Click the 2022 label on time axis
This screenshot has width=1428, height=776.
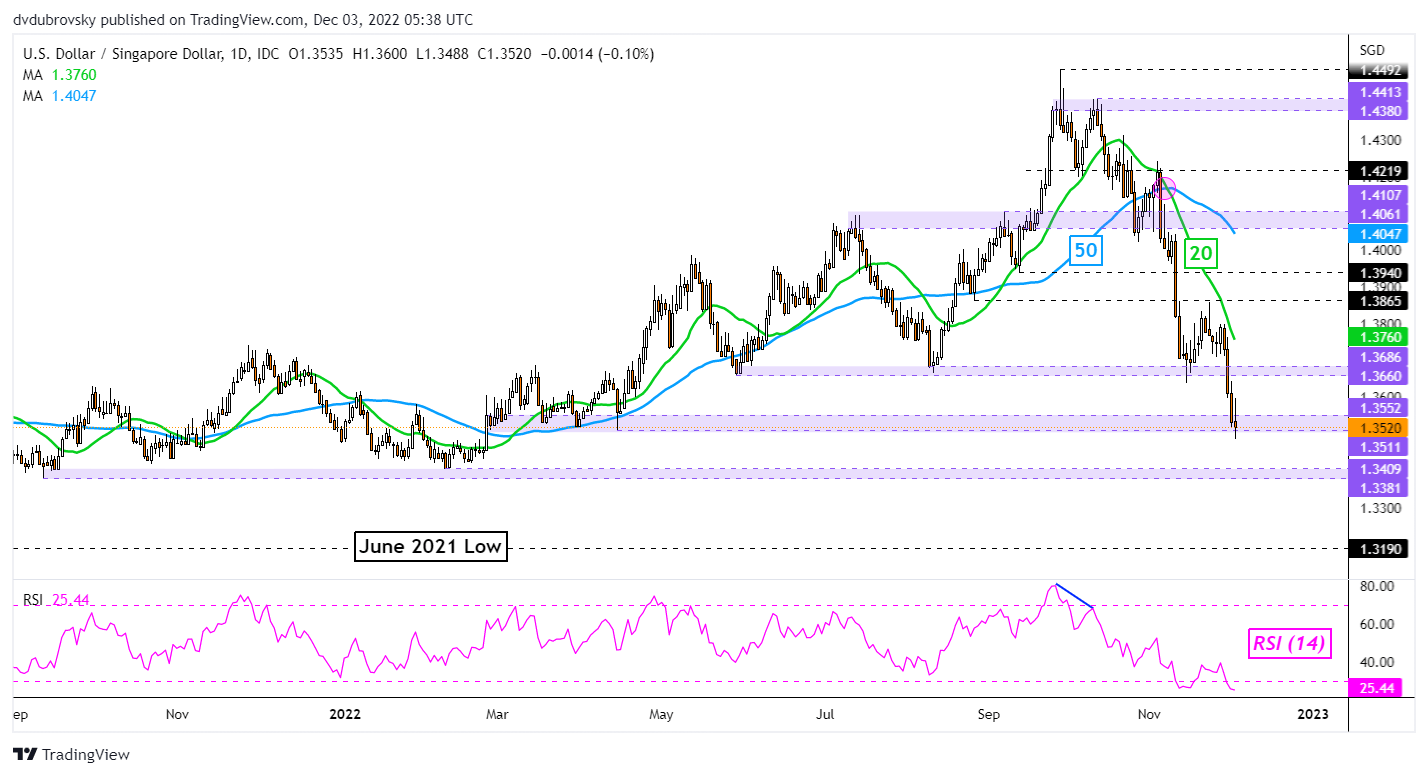pyautogui.click(x=344, y=714)
